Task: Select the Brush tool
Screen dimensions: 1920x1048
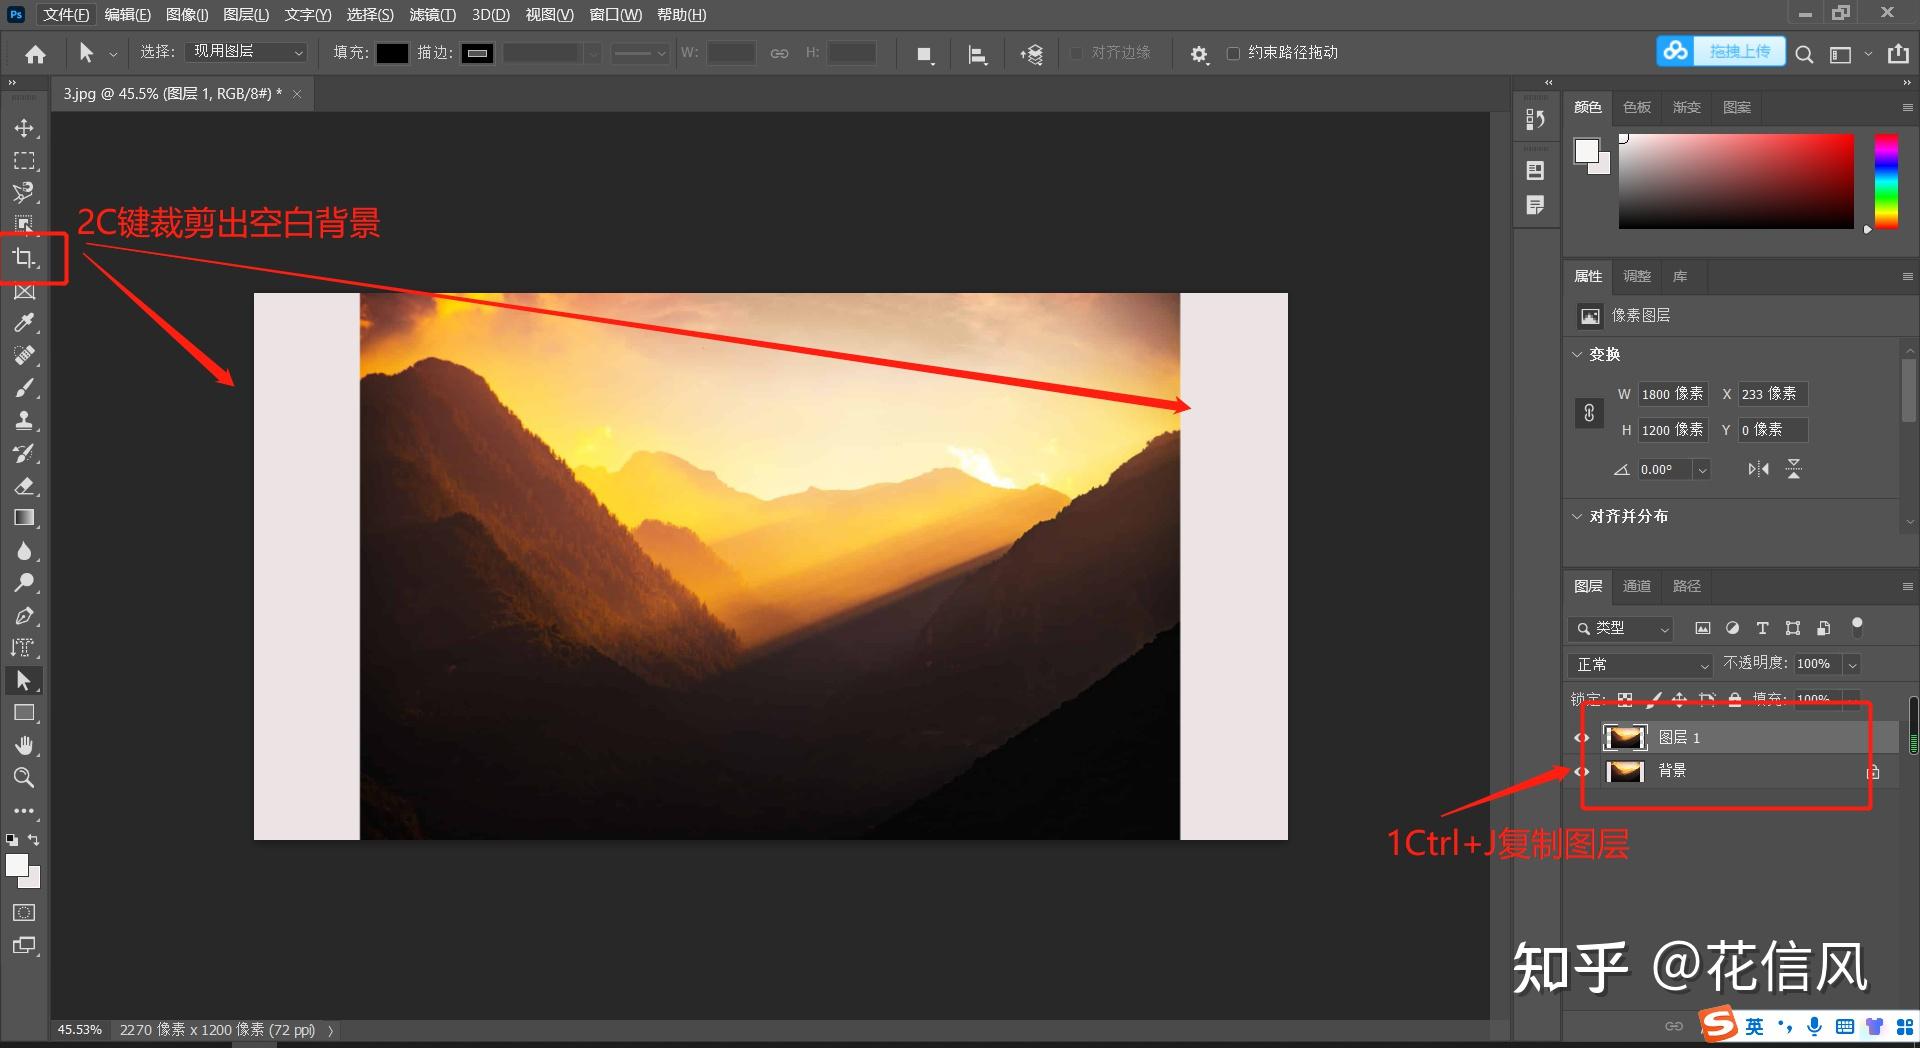Action: pyautogui.click(x=24, y=388)
